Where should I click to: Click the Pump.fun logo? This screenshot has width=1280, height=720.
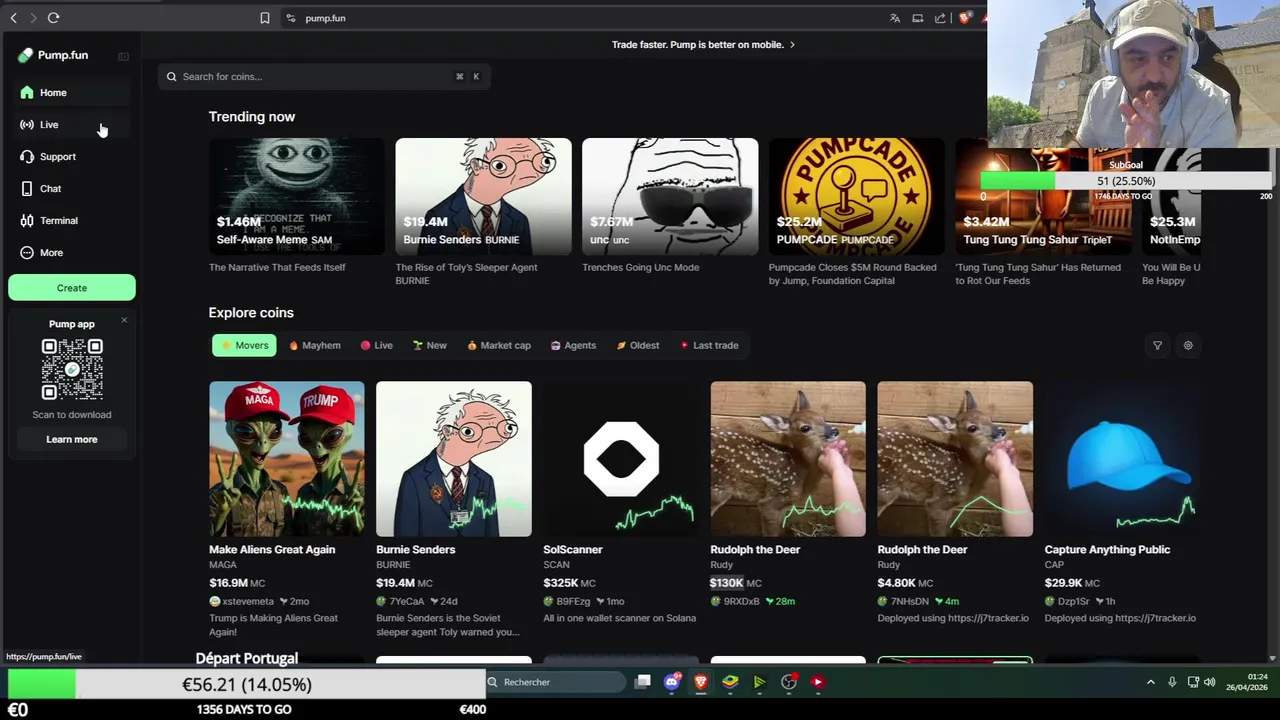coord(53,55)
